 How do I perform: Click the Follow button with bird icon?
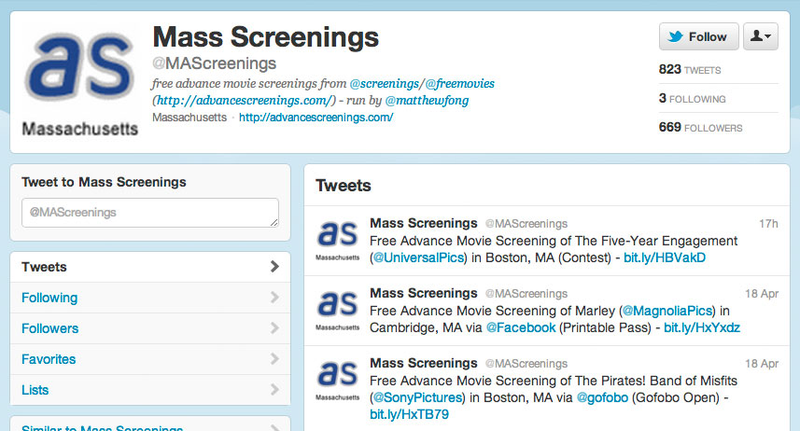tap(698, 37)
